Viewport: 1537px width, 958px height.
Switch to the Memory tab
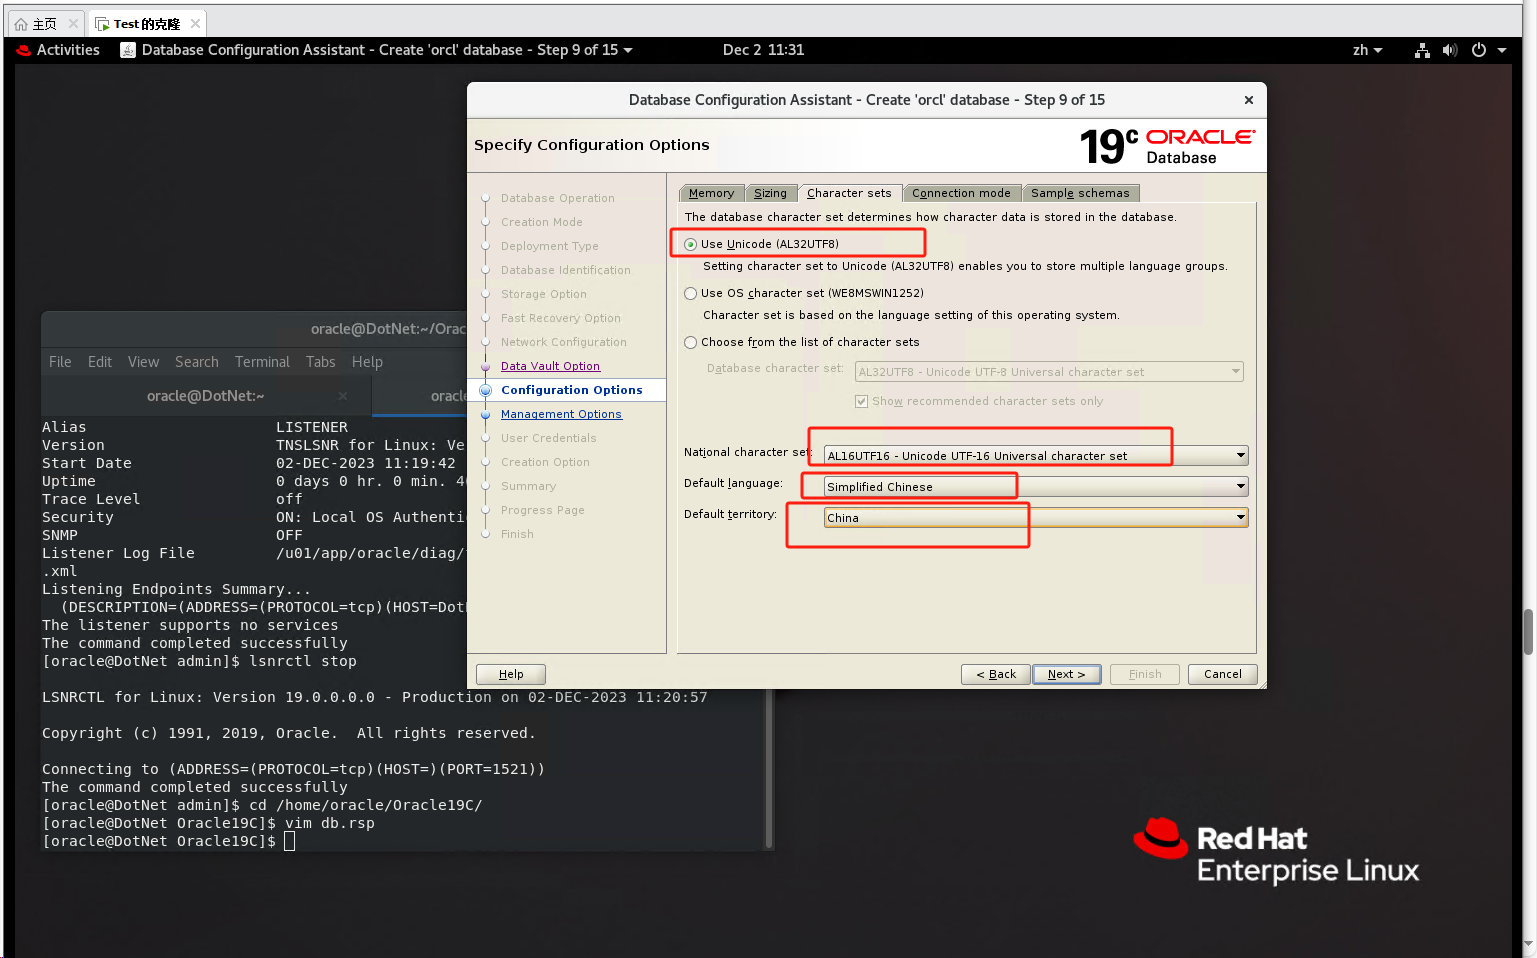coord(711,193)
